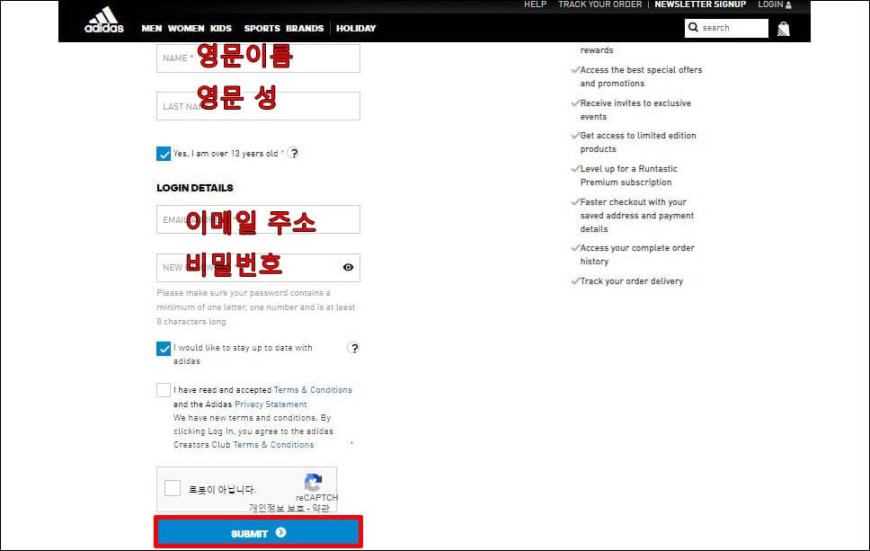The image size is (870, 551).
Task: Uncheck 'Yes, I am over 13 years old'
Action: click(164, 154)
